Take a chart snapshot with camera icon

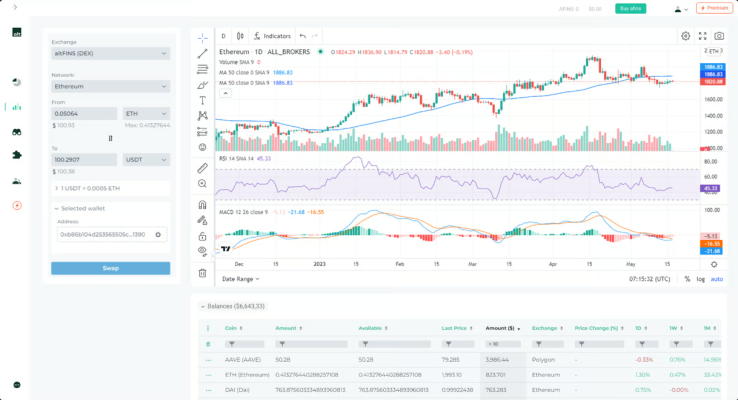[719, 36]
